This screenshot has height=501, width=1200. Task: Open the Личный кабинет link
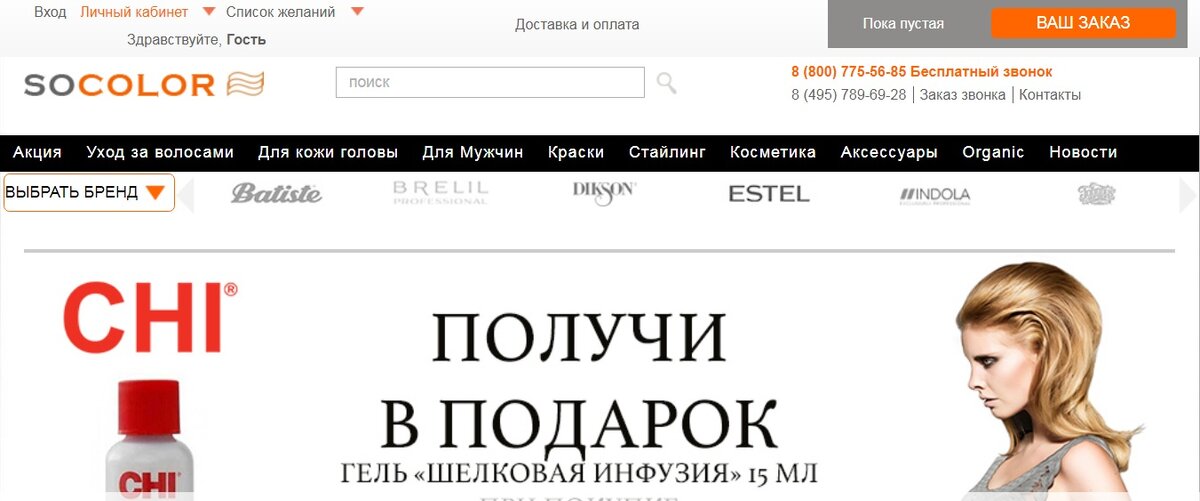[x=134, y=12]
